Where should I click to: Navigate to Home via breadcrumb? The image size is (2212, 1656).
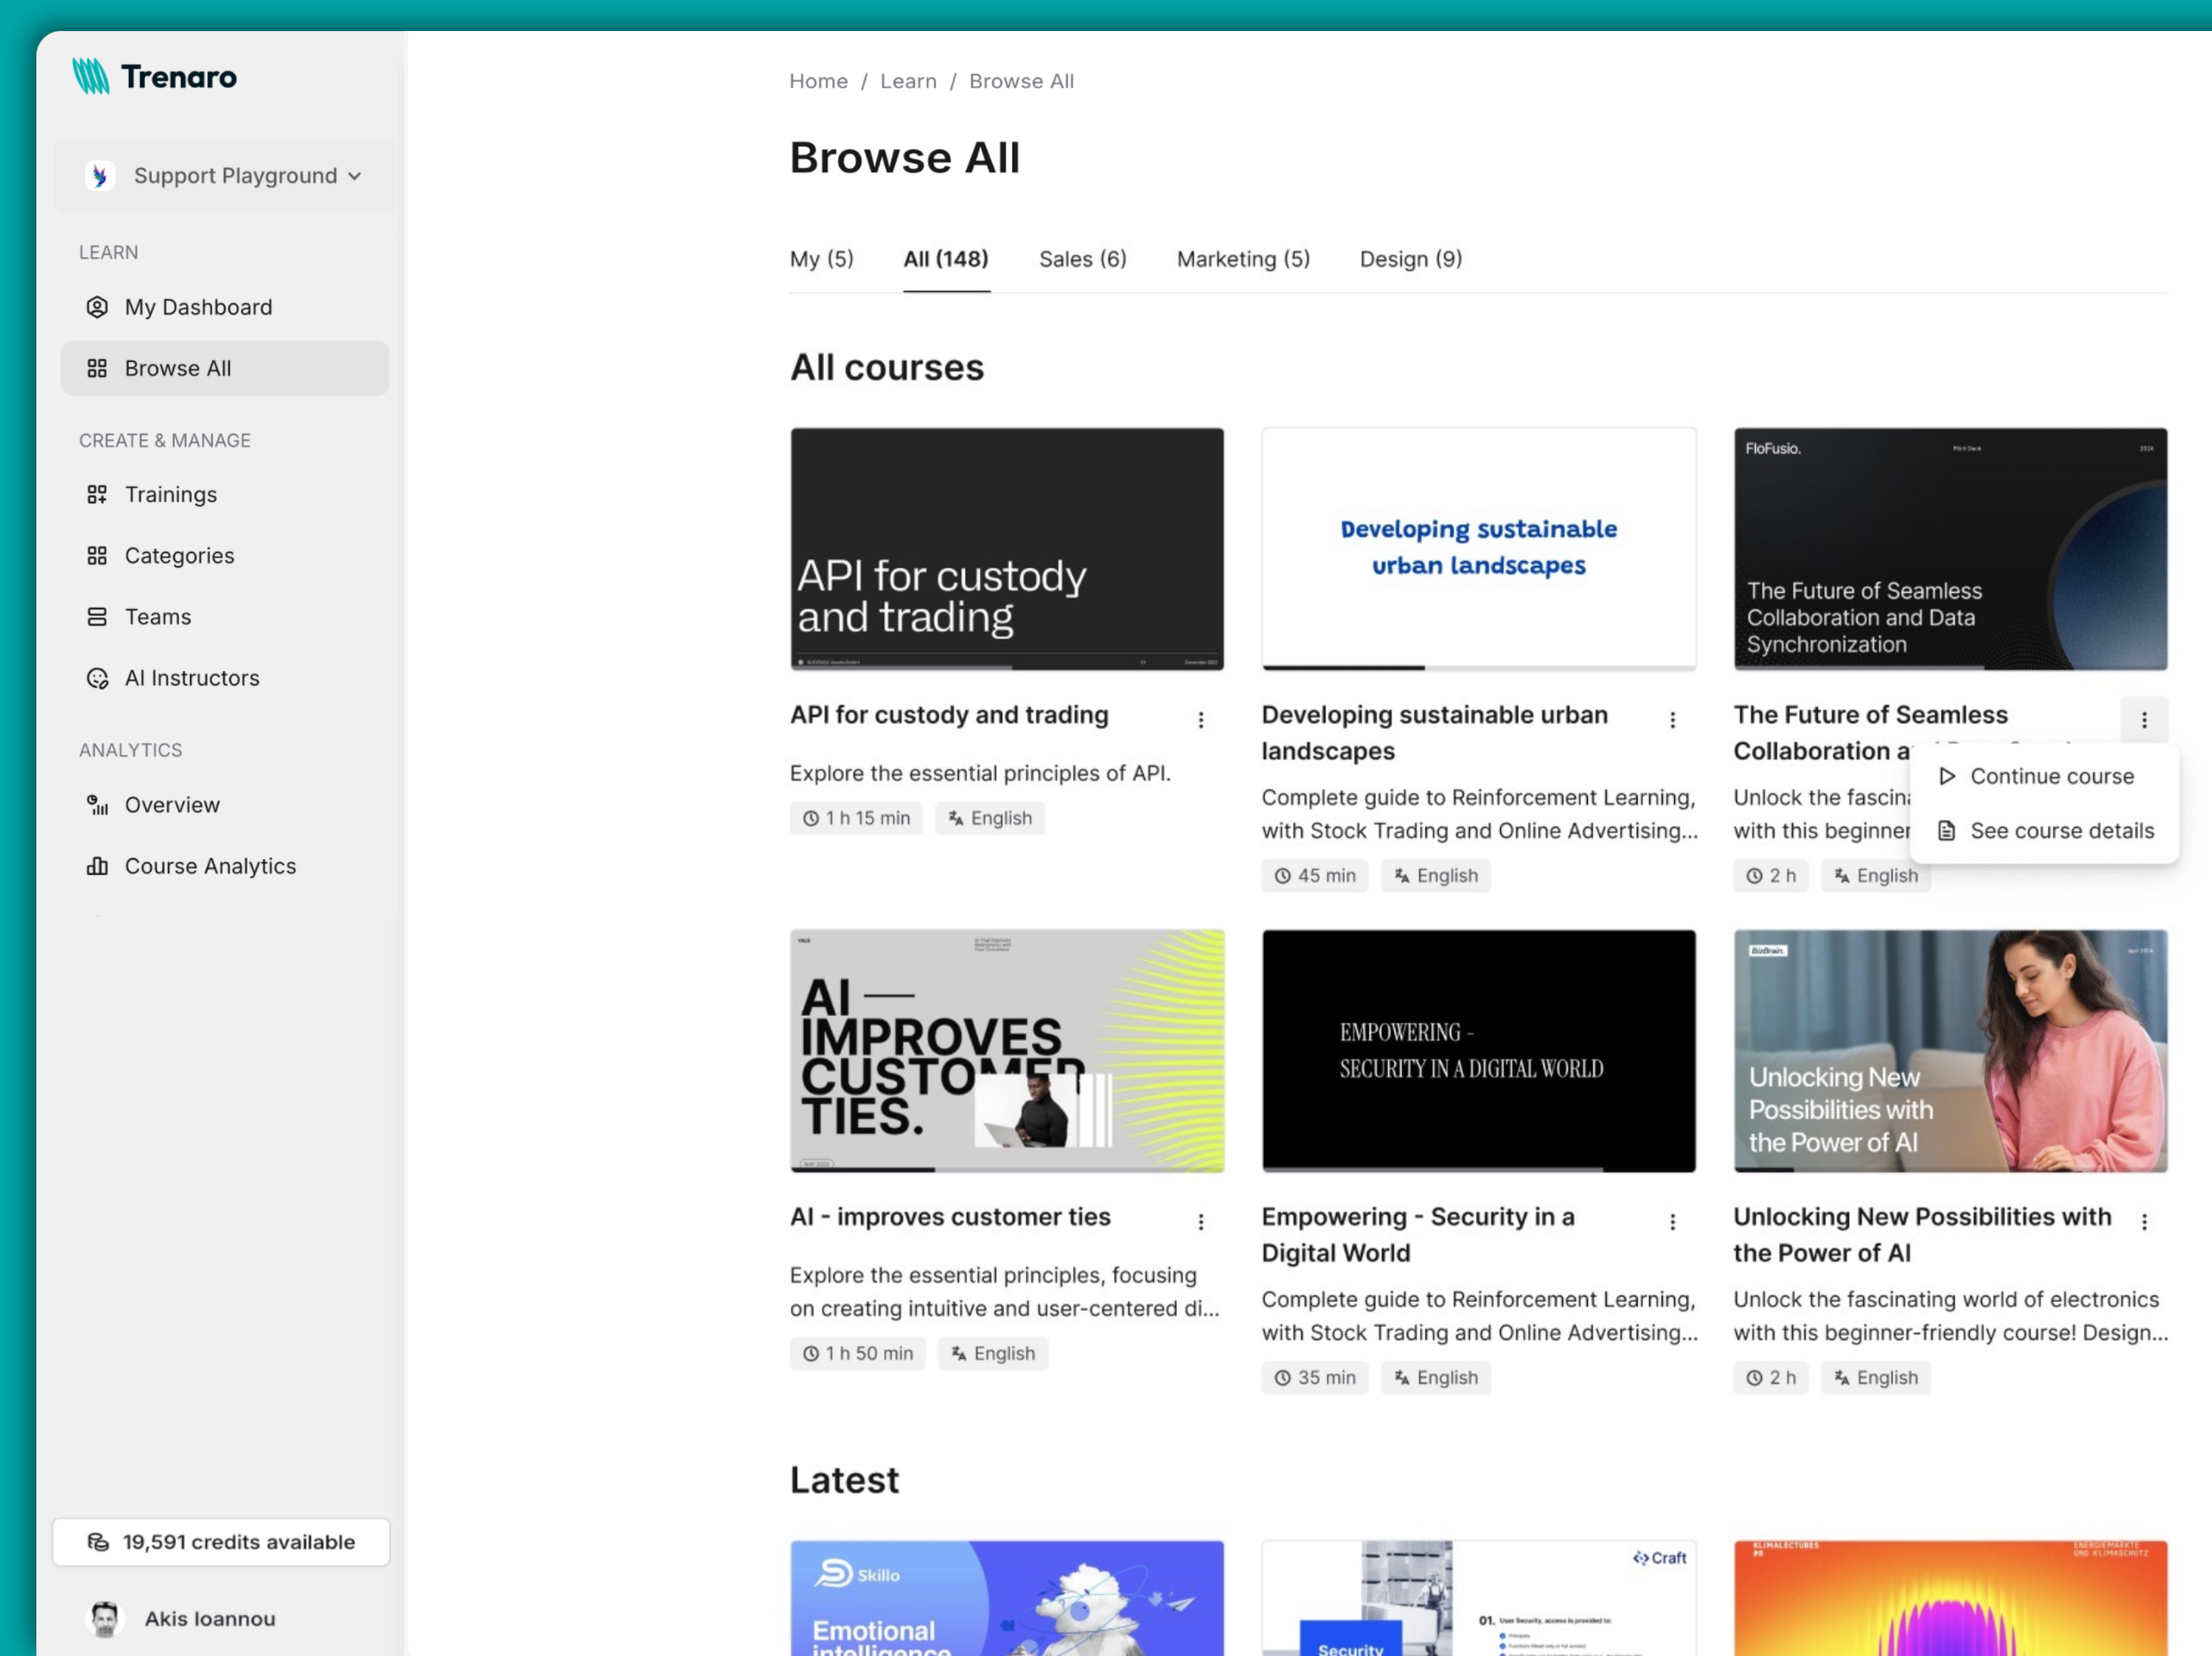(818, 81)
